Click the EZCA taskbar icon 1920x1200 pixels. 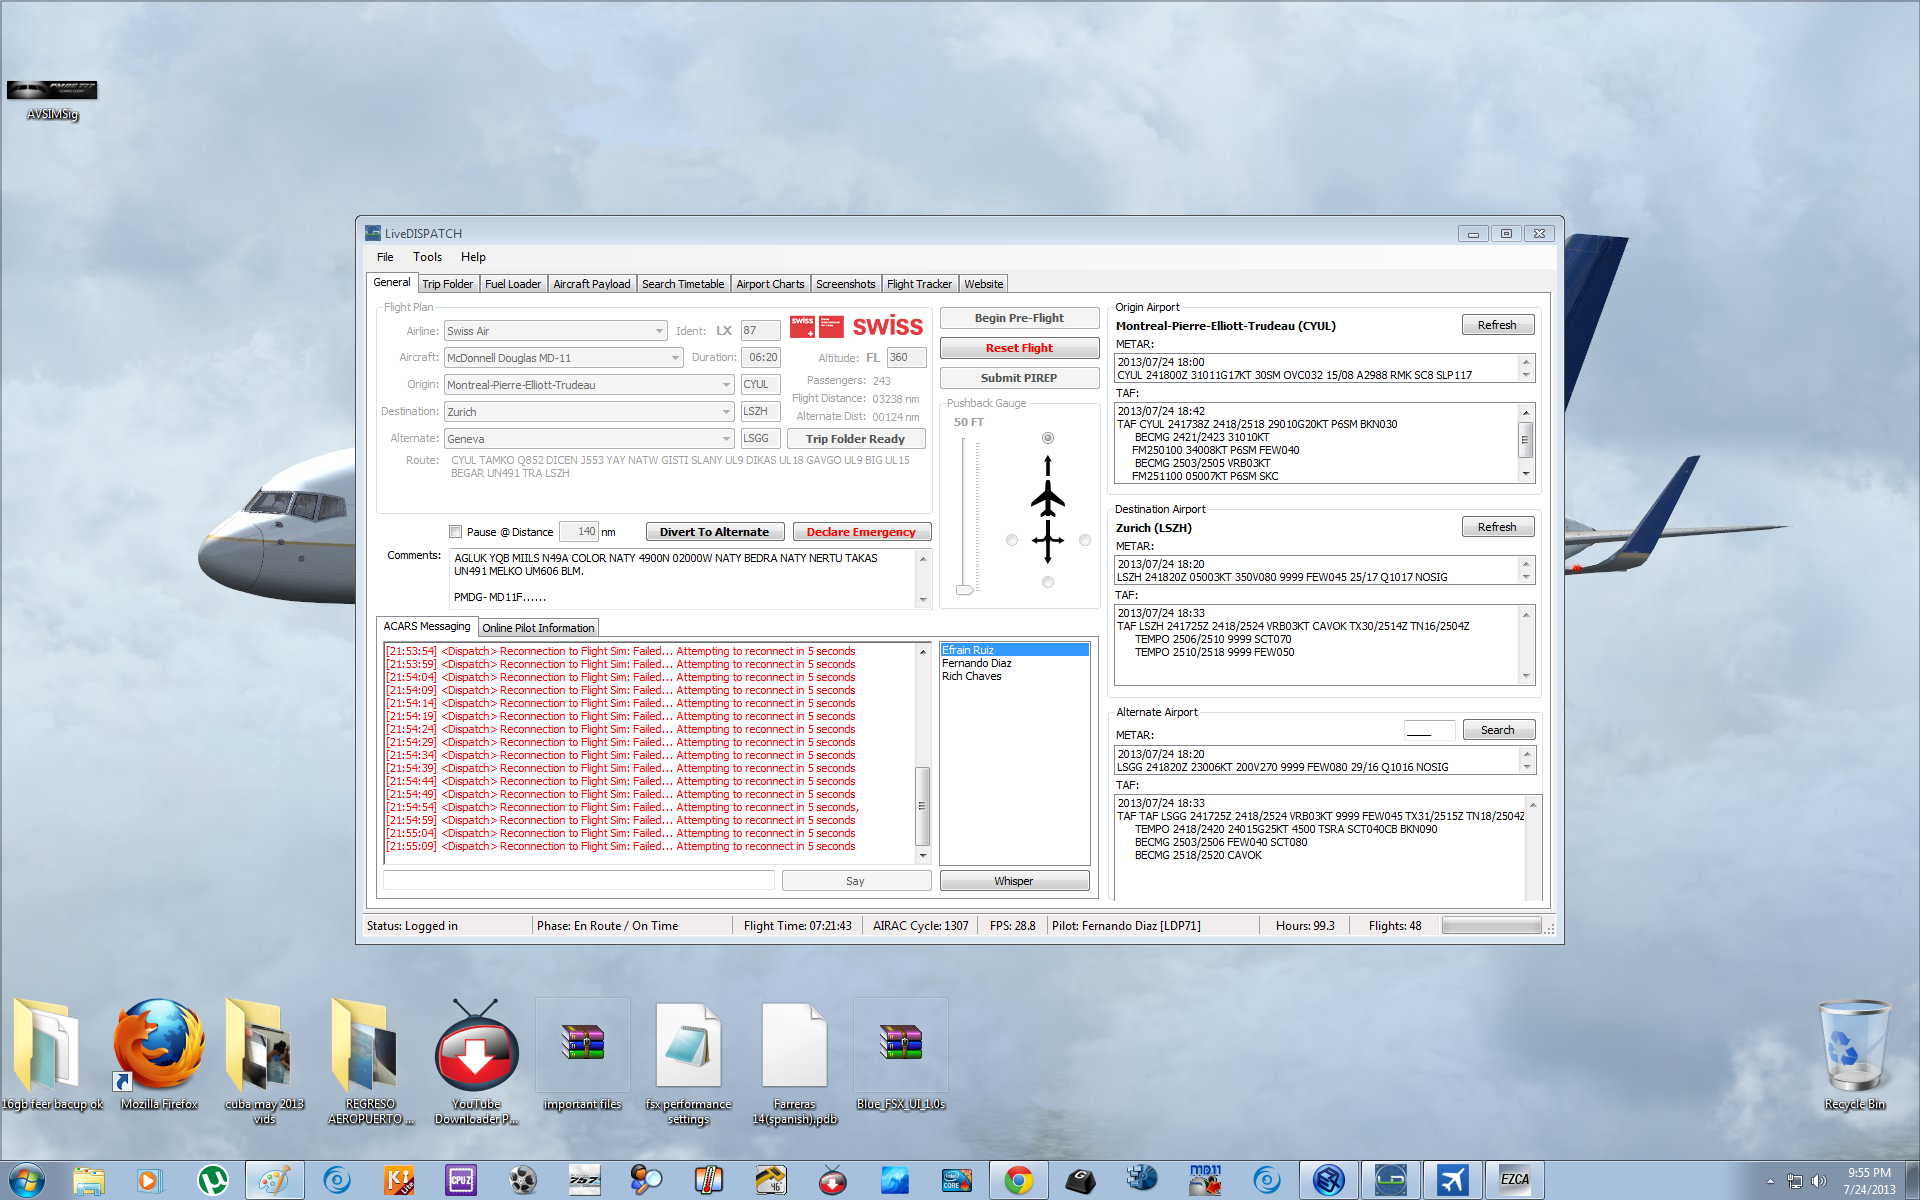pos(1514,1180)
